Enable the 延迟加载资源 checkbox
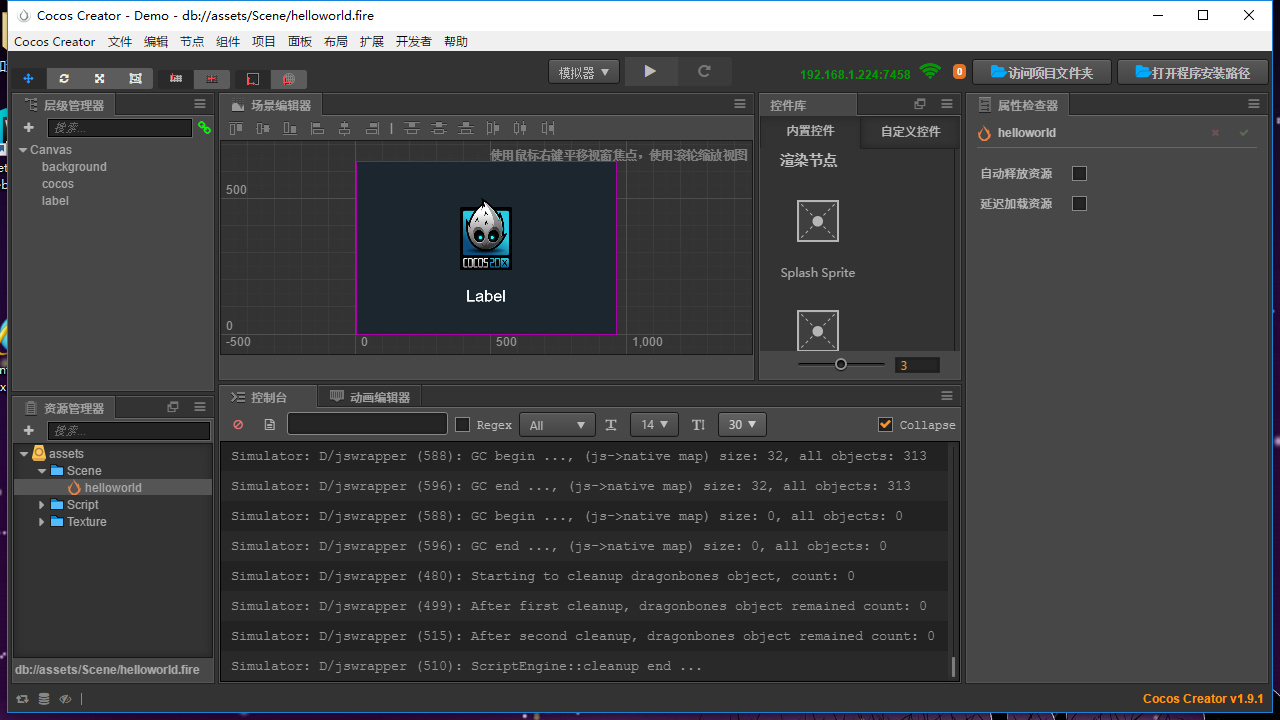 point(1079,203)
